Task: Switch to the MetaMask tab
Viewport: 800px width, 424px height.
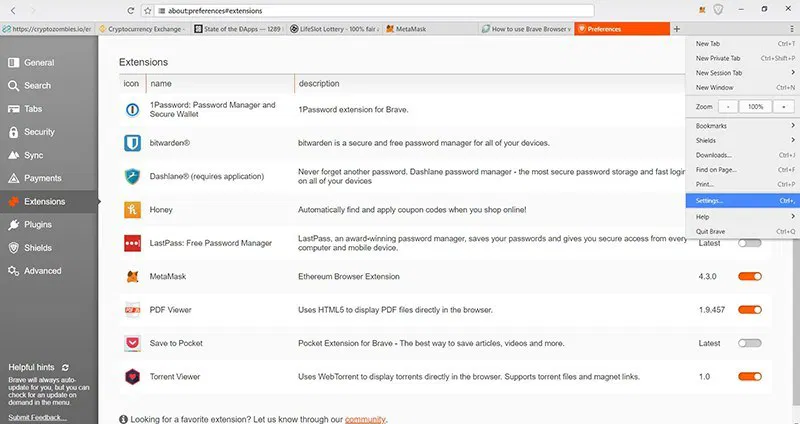Action: pos(430,29)
